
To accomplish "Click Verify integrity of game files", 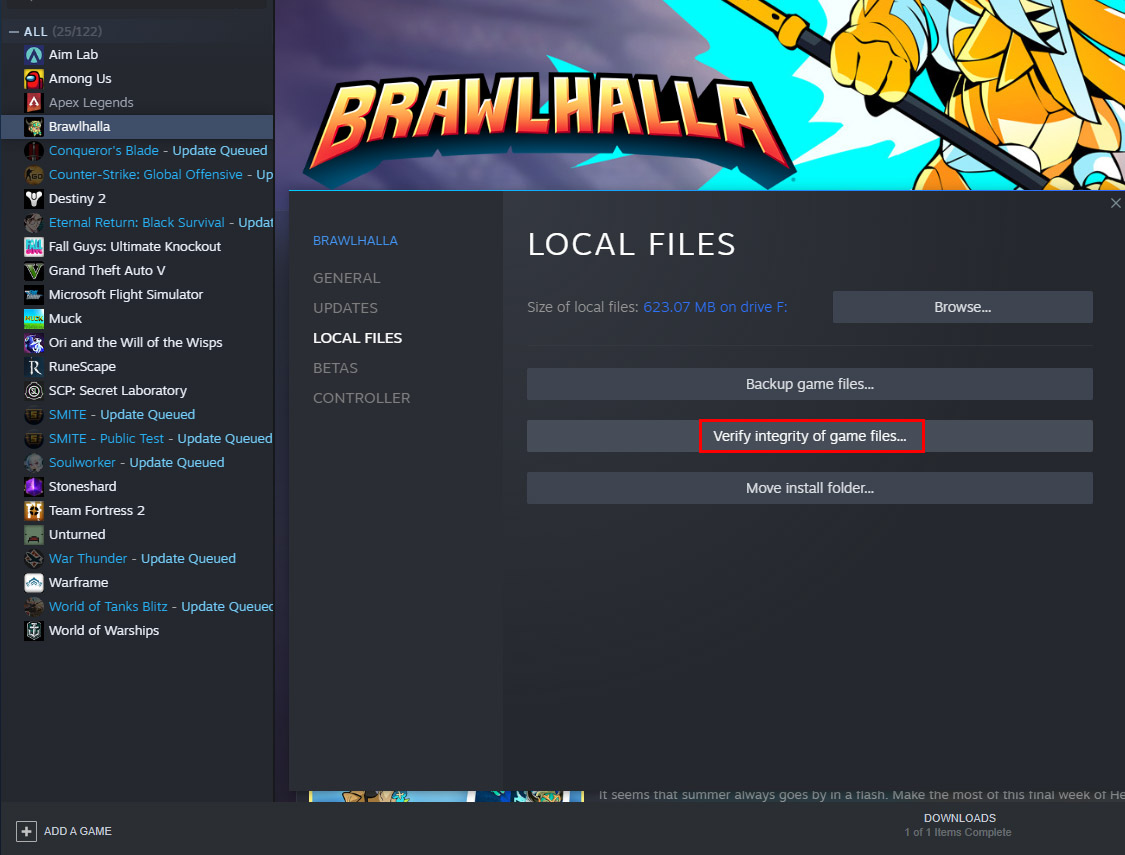I will (811, 435).
